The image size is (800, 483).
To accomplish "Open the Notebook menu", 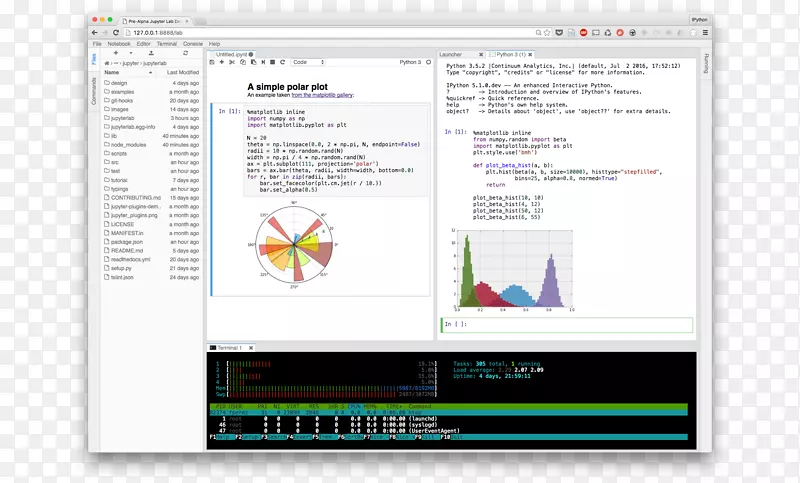I will 119,44.
